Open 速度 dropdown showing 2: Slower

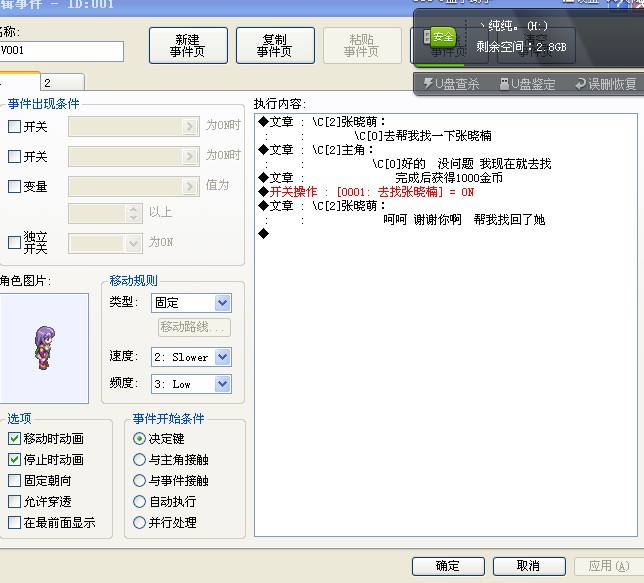(x=191, y=357)
